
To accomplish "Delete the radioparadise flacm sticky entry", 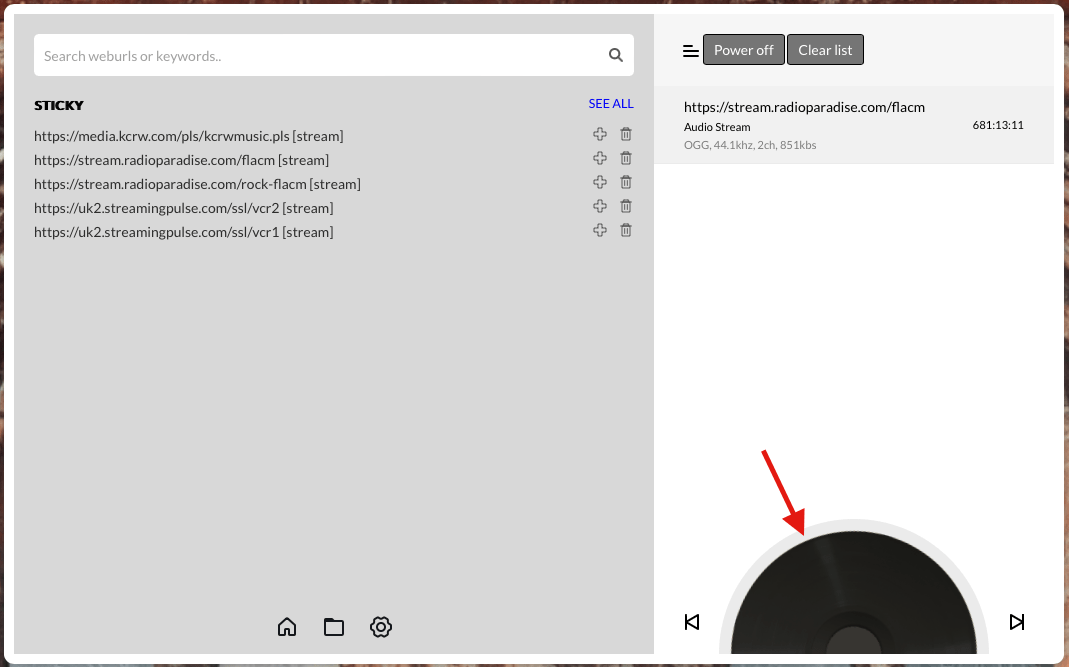I will (626, 158).
